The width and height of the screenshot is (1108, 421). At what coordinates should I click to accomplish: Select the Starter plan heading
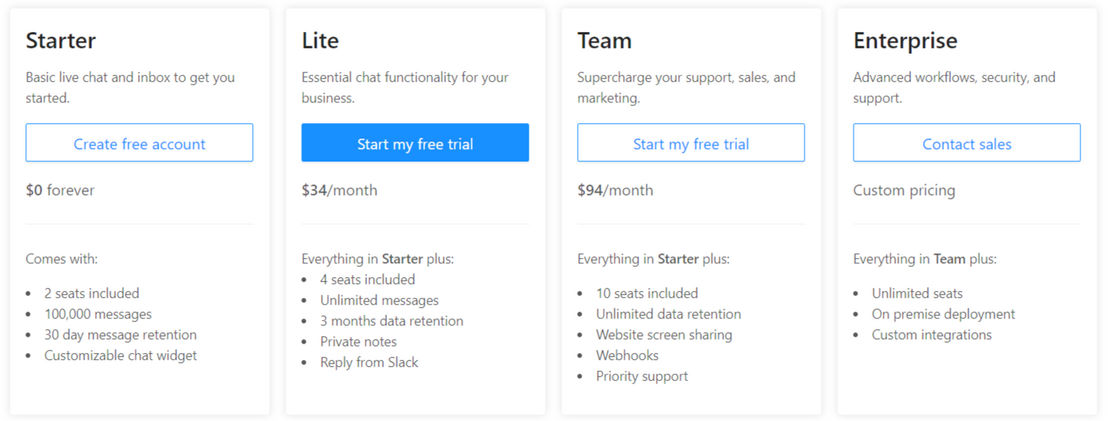tap(61, 40)
